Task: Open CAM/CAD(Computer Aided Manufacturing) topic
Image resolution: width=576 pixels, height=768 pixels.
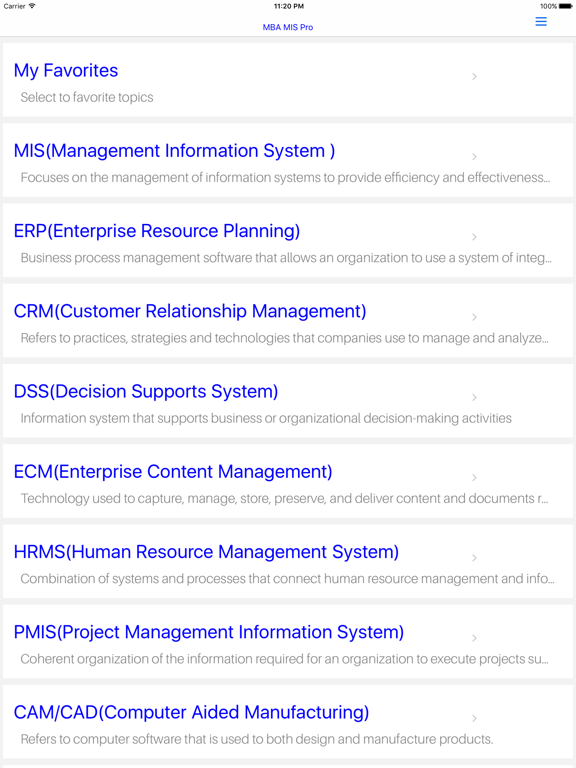Action: coord(192,713)
